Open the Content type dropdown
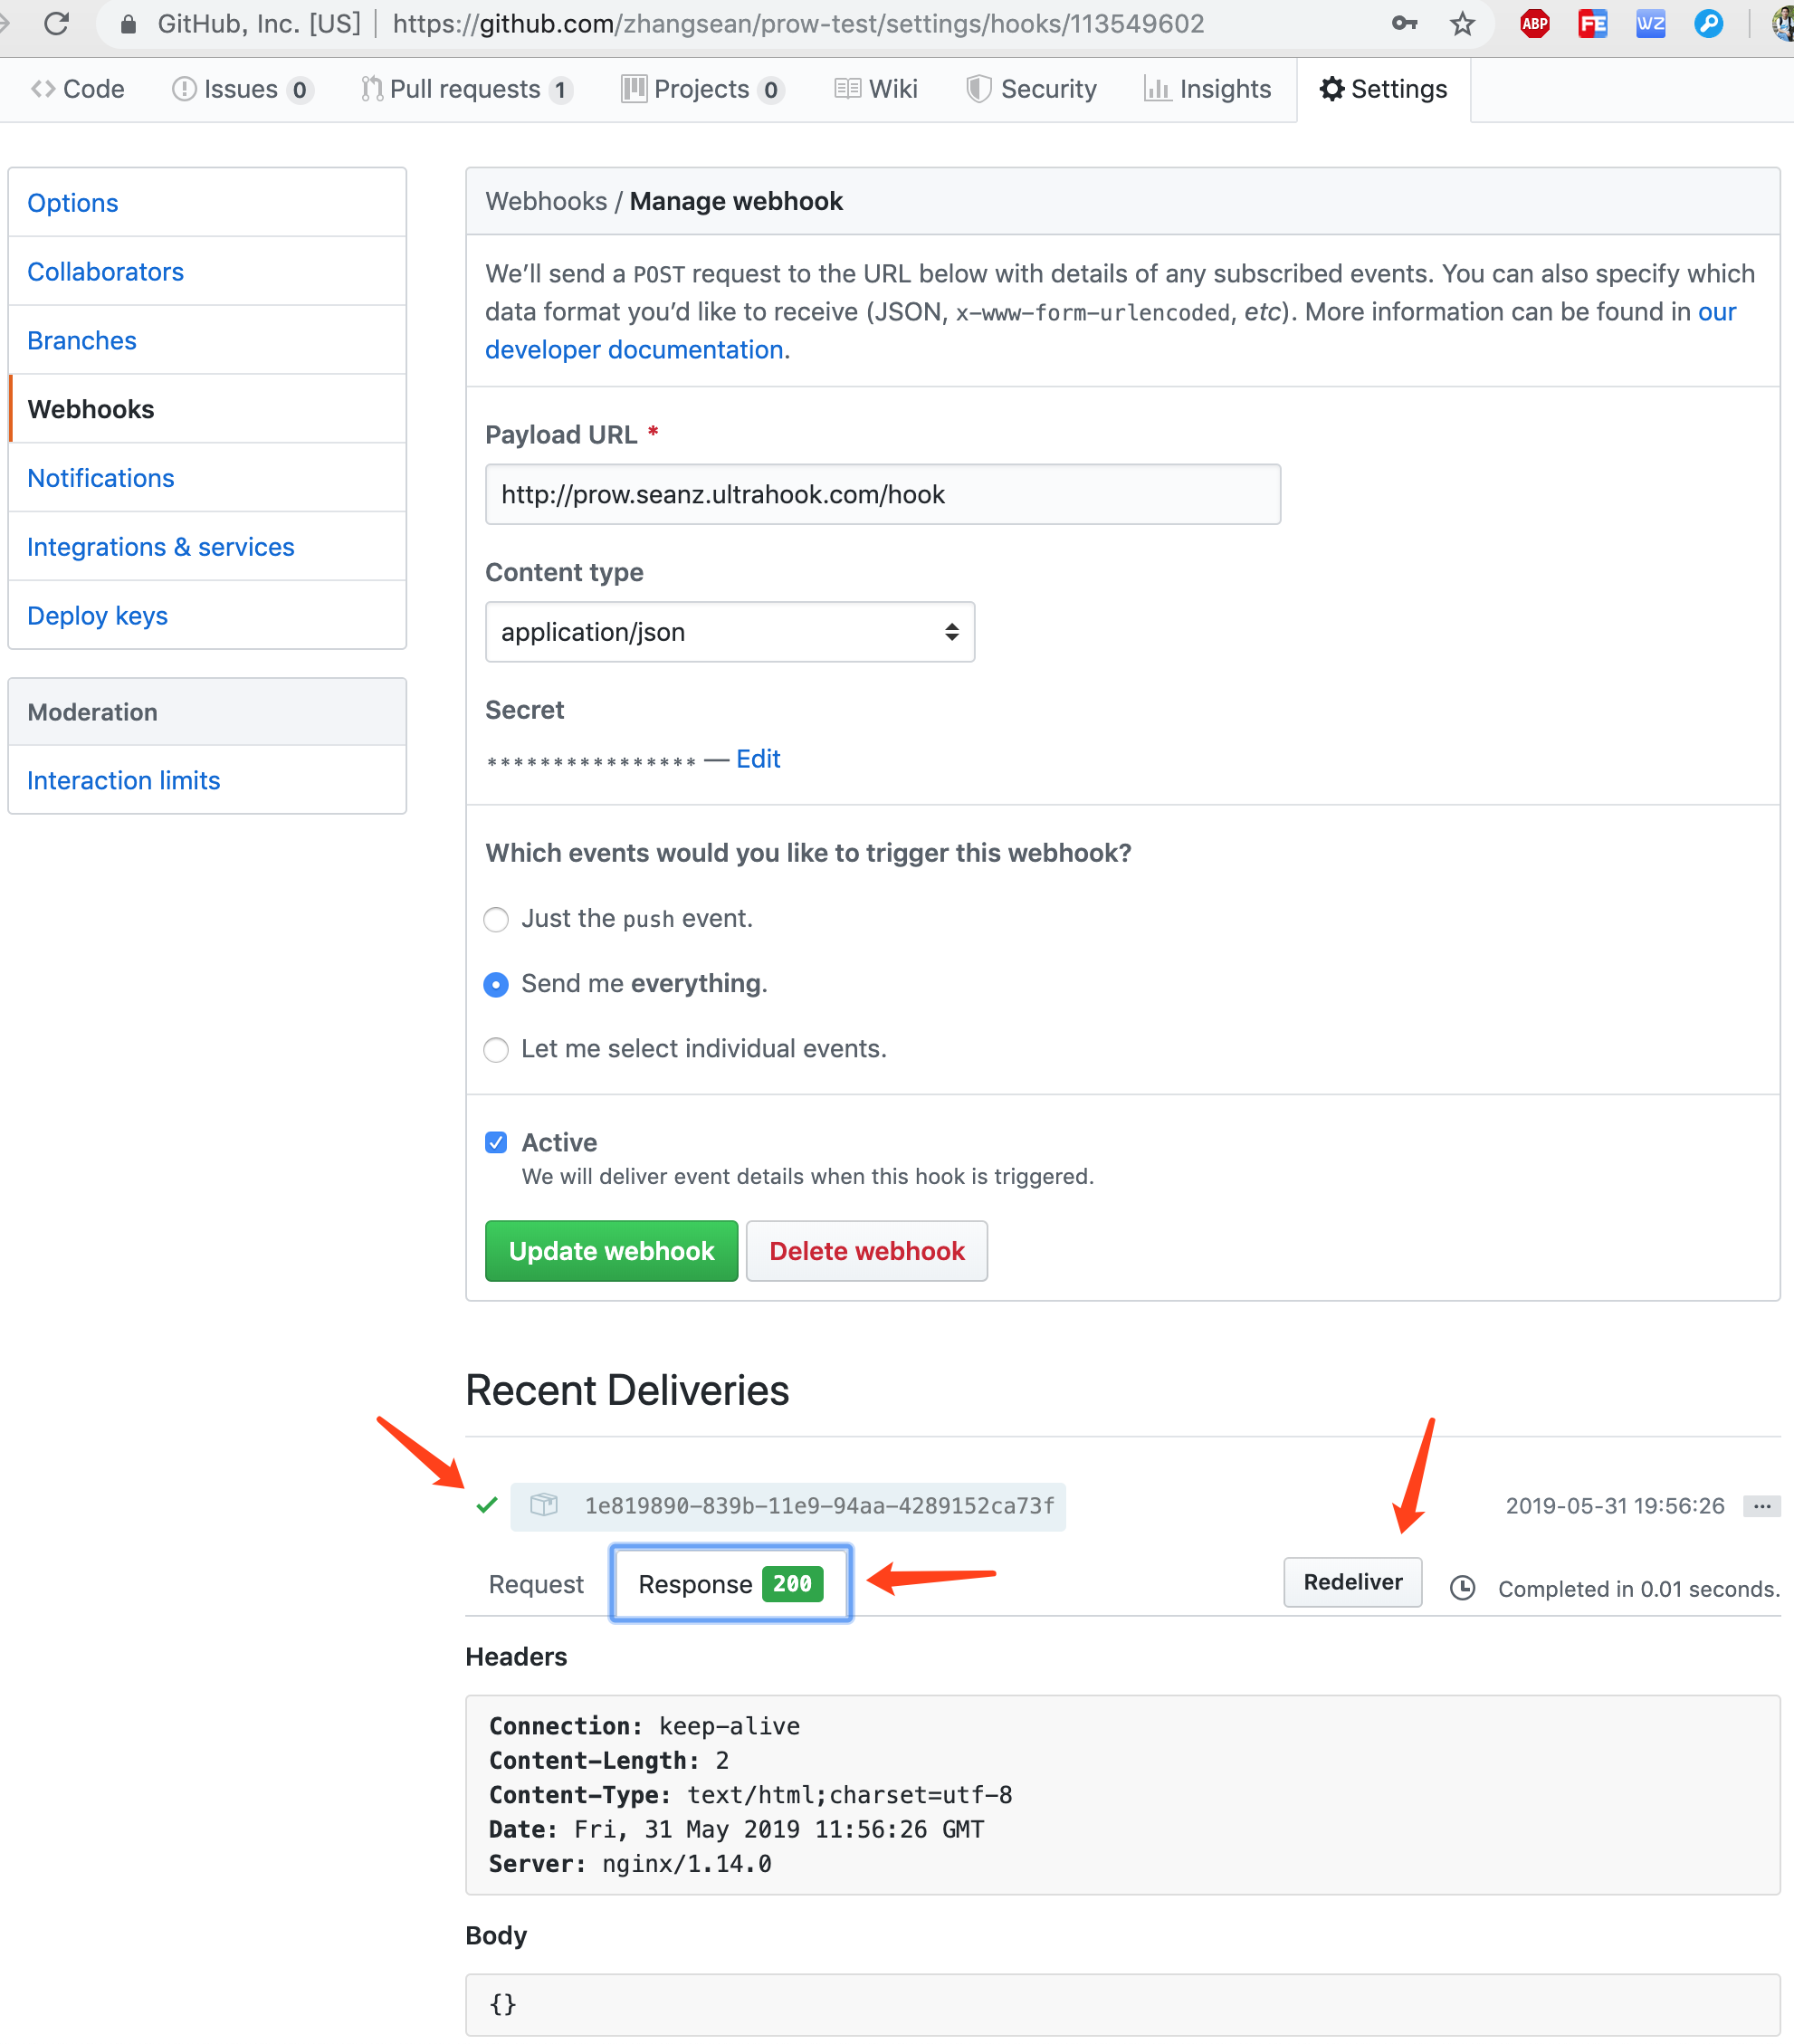Viewport: 1794px width, 2044px height. tap(729, 632)
